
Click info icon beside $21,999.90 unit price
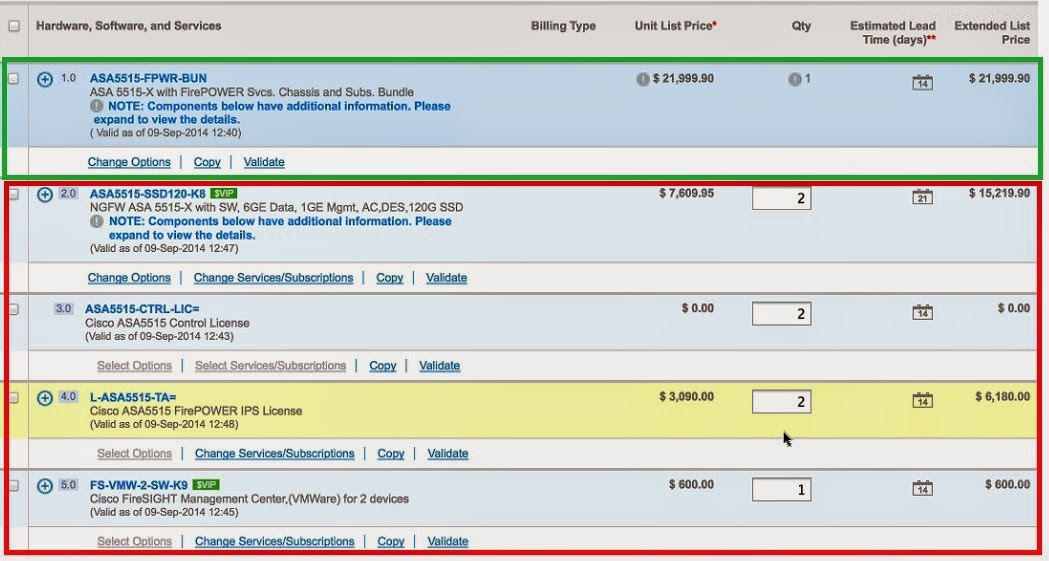pyautogui.click(x=643, y=80)
